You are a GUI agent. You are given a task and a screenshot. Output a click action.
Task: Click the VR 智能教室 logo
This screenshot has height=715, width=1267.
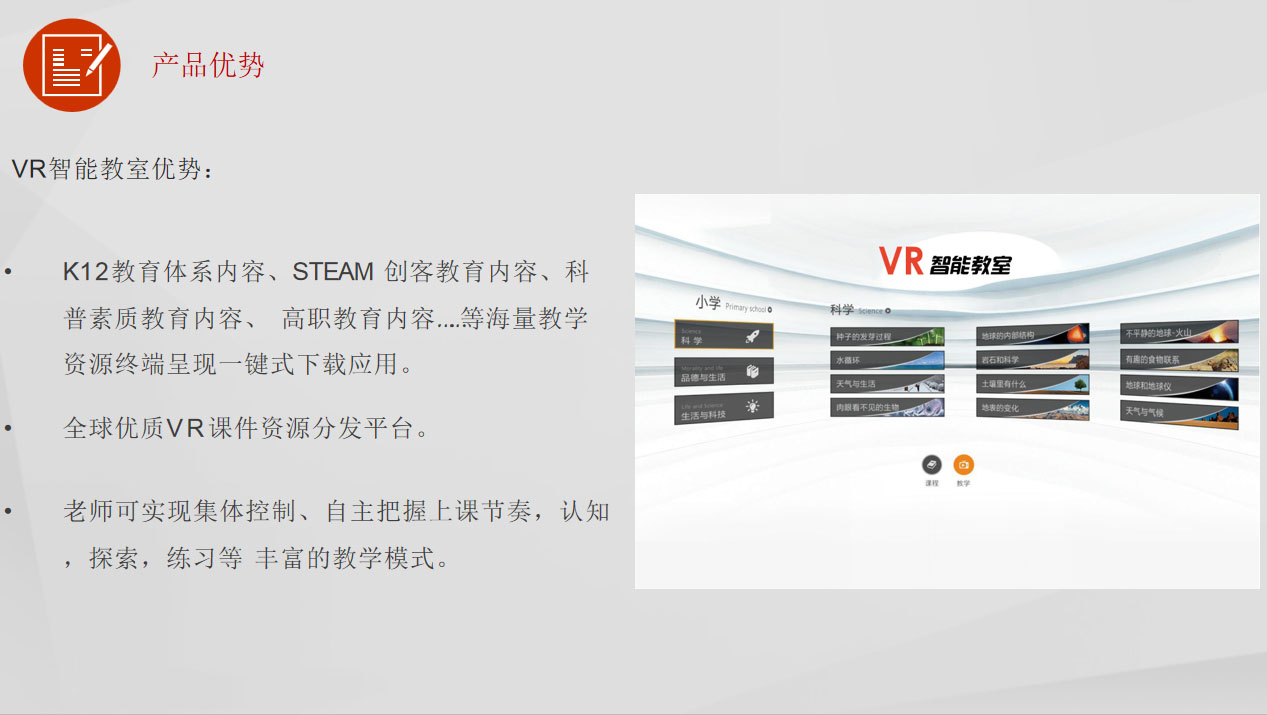click(945, 262)
